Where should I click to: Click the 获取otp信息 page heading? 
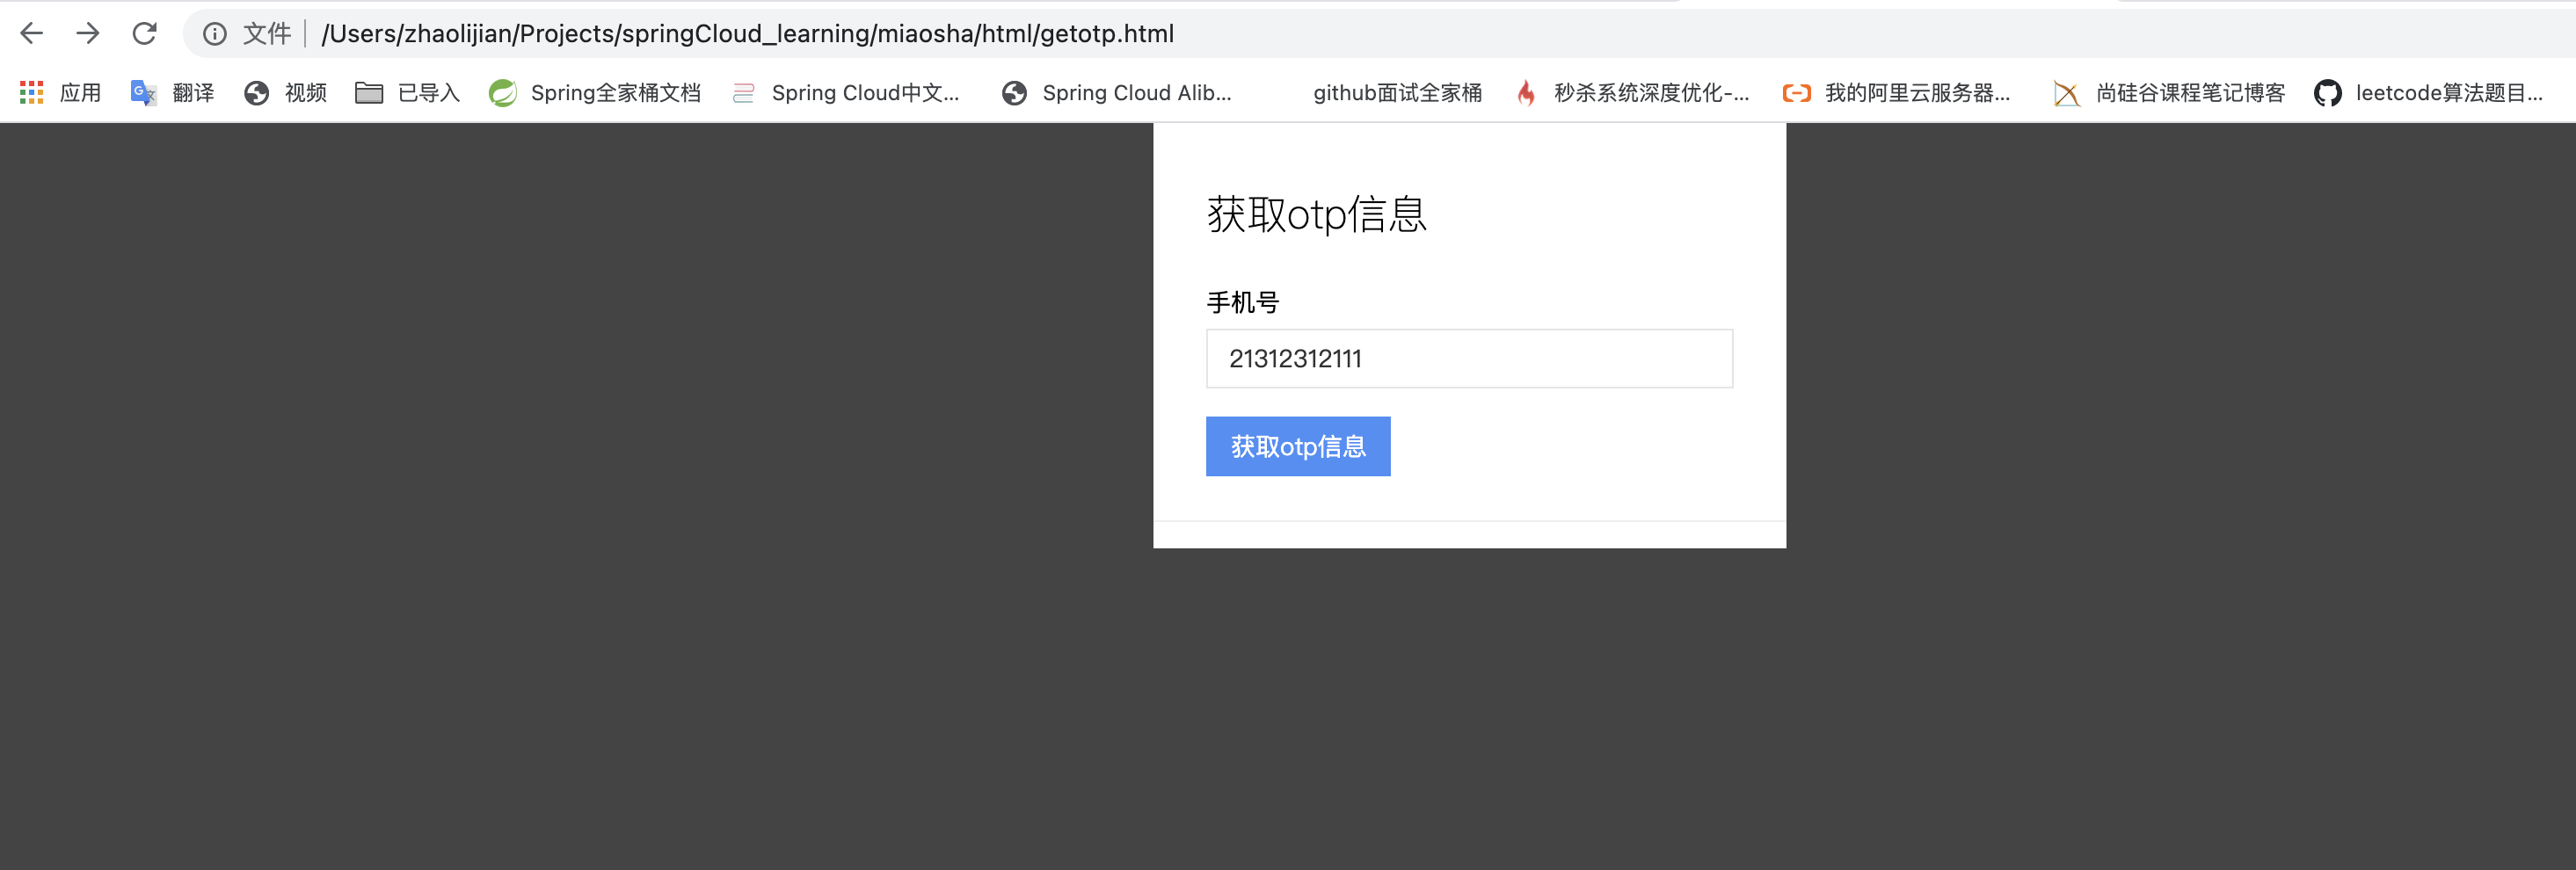[x=1316, y=214]
